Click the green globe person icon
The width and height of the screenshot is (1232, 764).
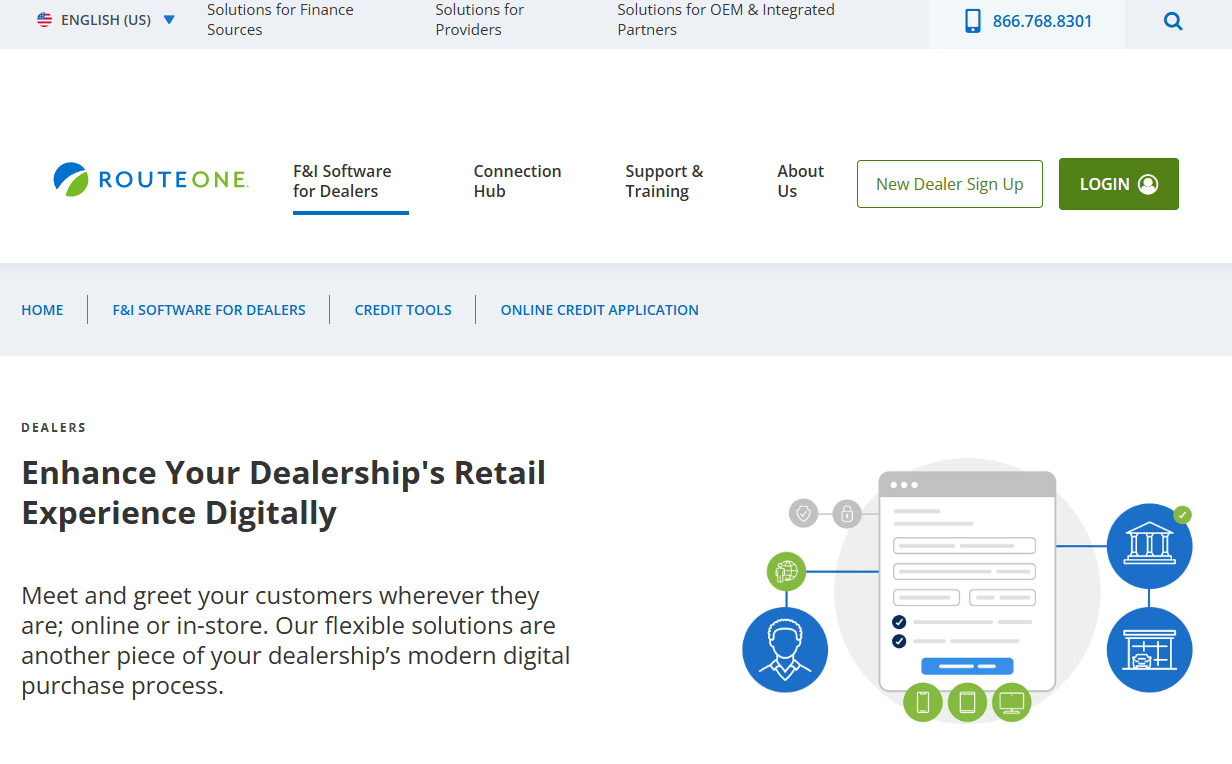point(787,572)
